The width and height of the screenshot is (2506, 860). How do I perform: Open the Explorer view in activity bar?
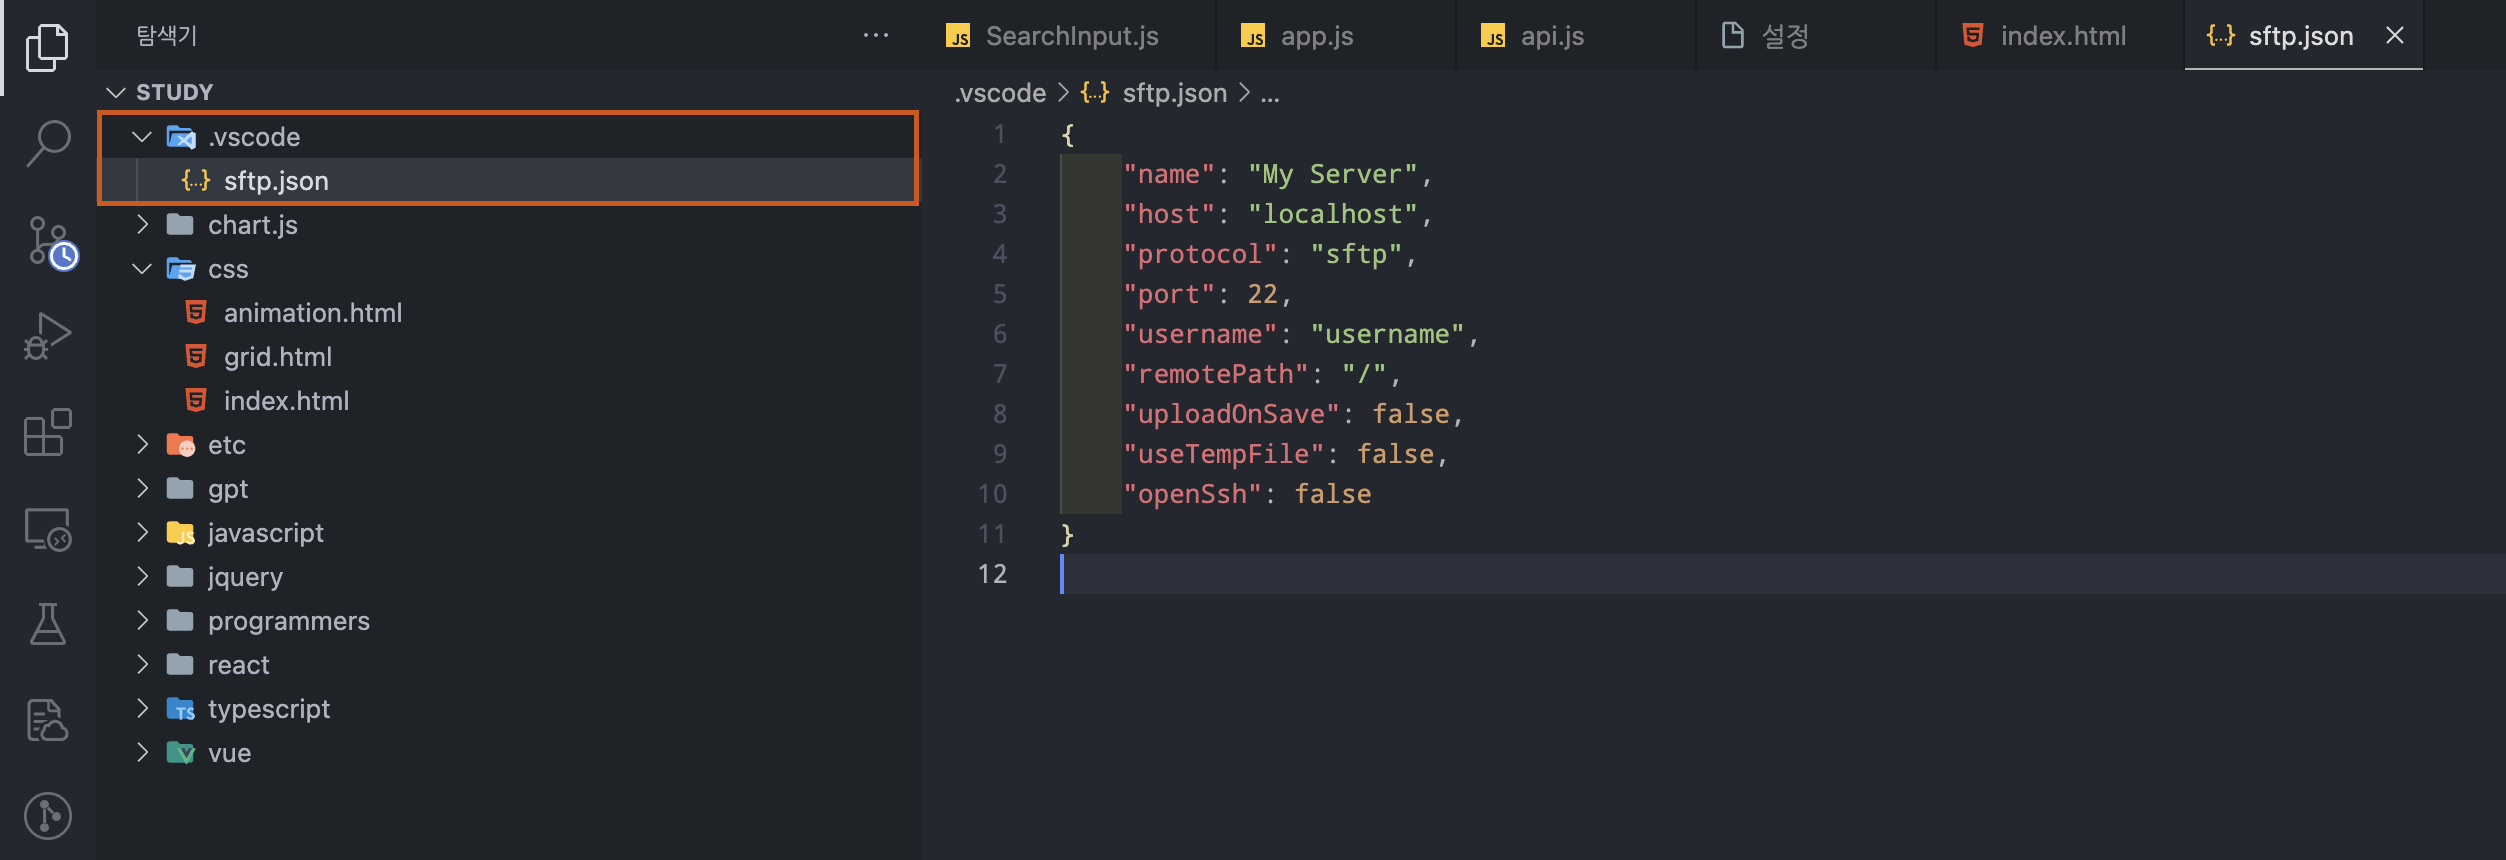pos(47,48)
